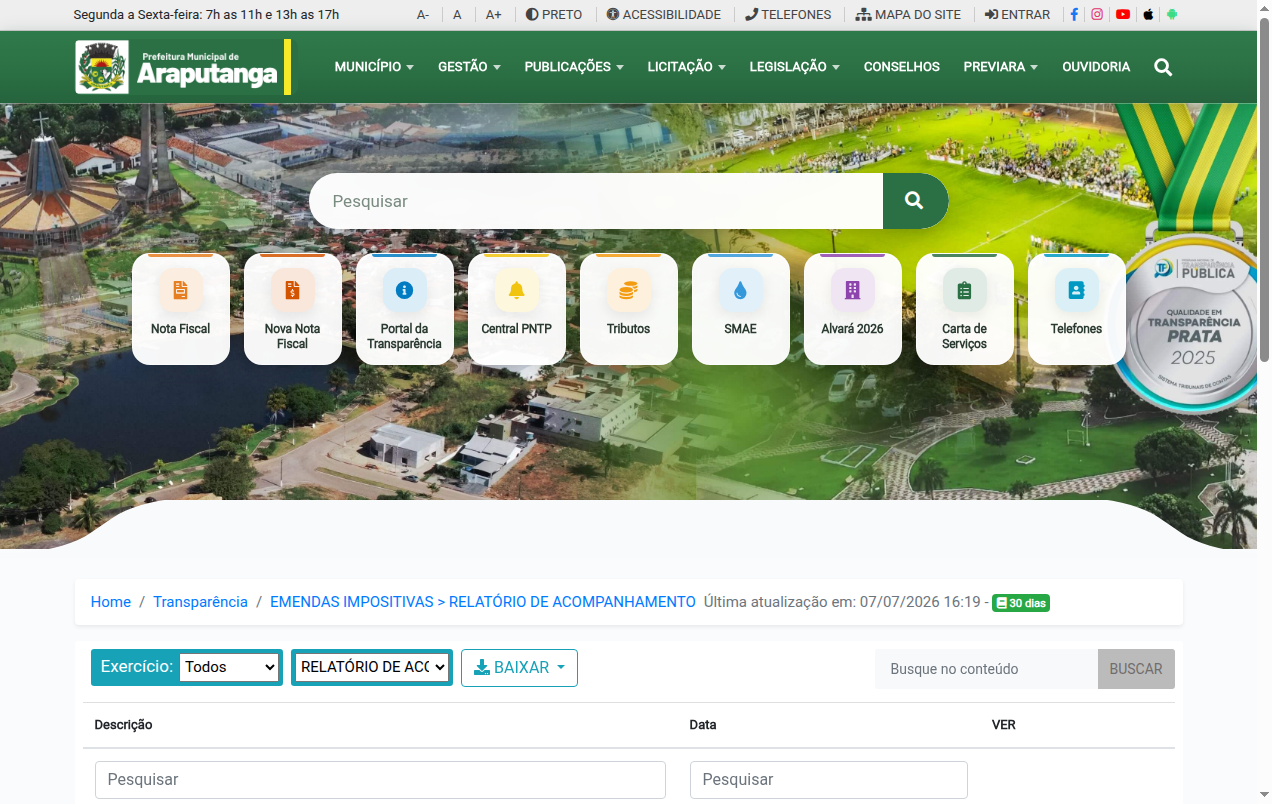Open the Central PNTP bell card
1272x804 pixels.
point(516,309)
